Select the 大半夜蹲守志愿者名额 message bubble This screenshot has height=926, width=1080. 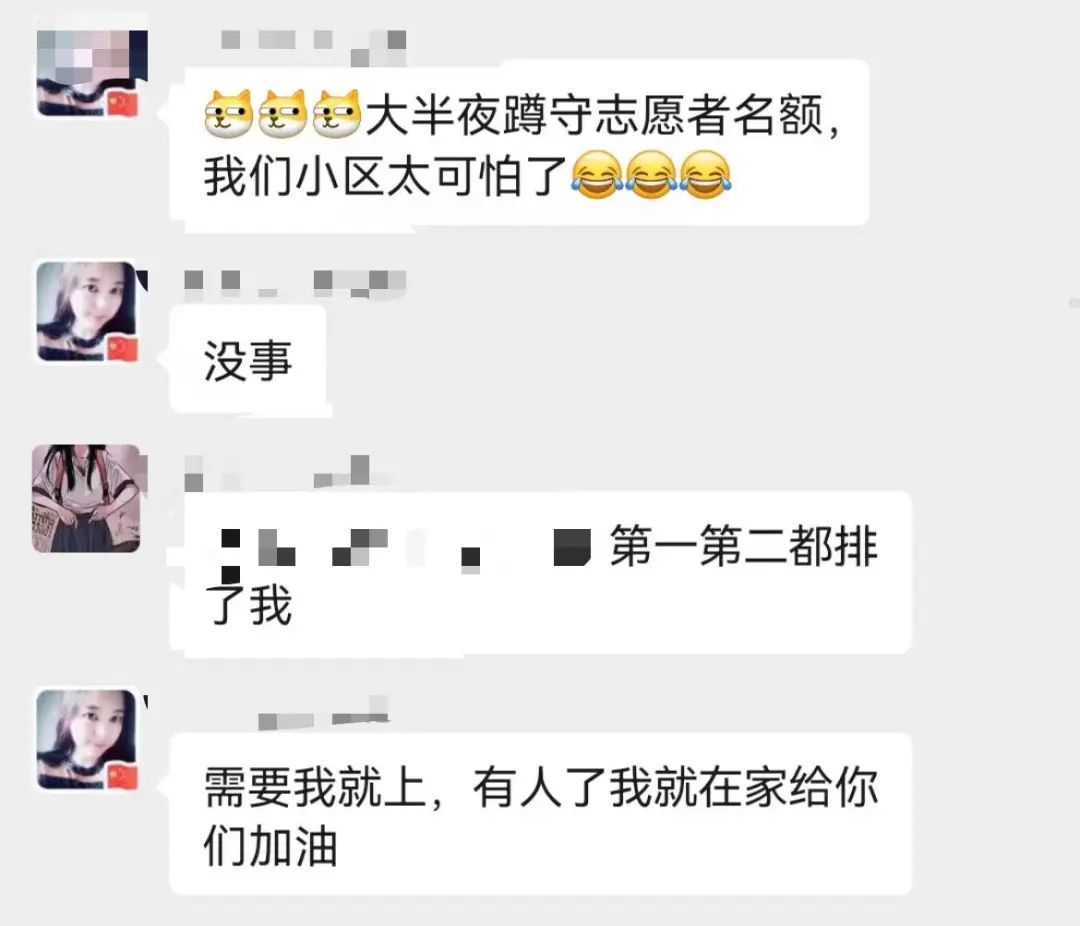pos(519,143)
